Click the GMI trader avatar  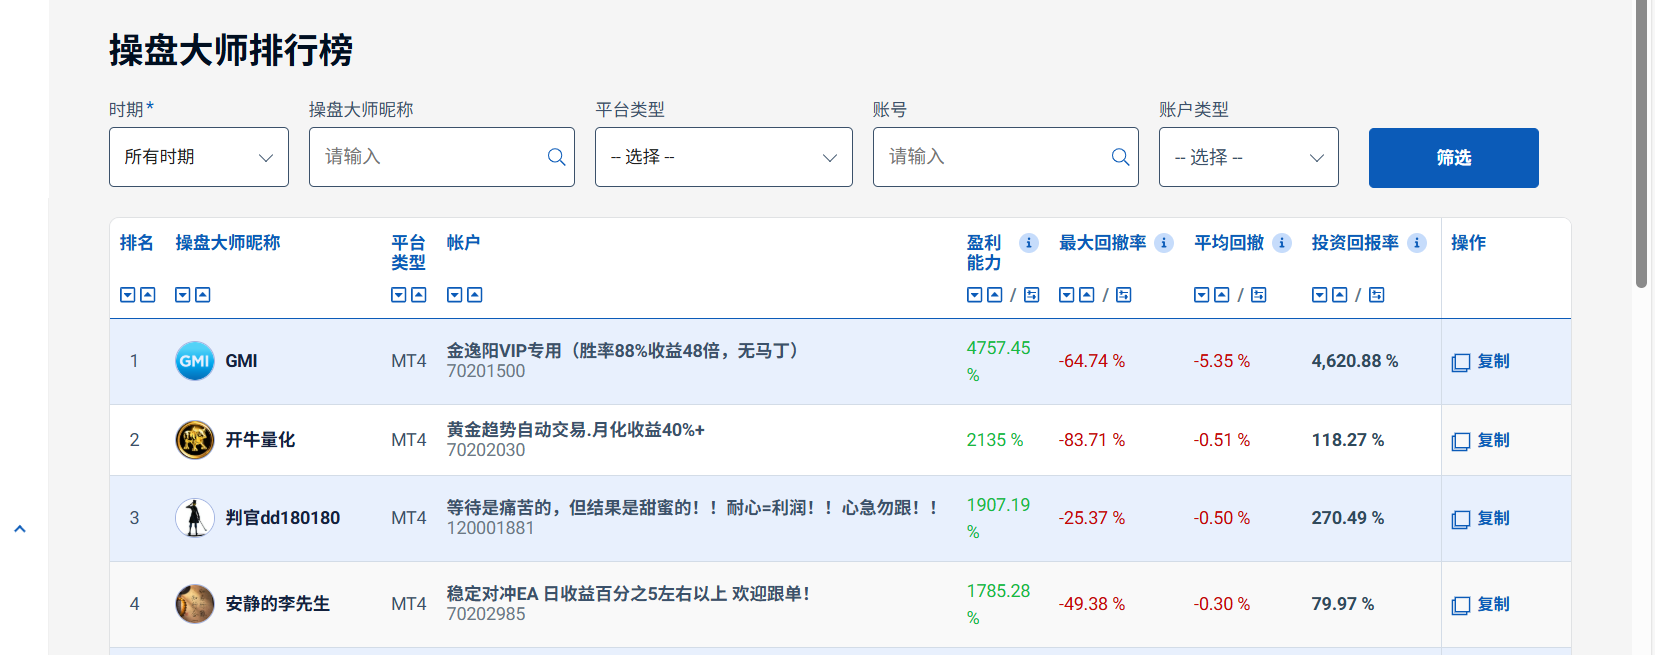tap(195, 361)
